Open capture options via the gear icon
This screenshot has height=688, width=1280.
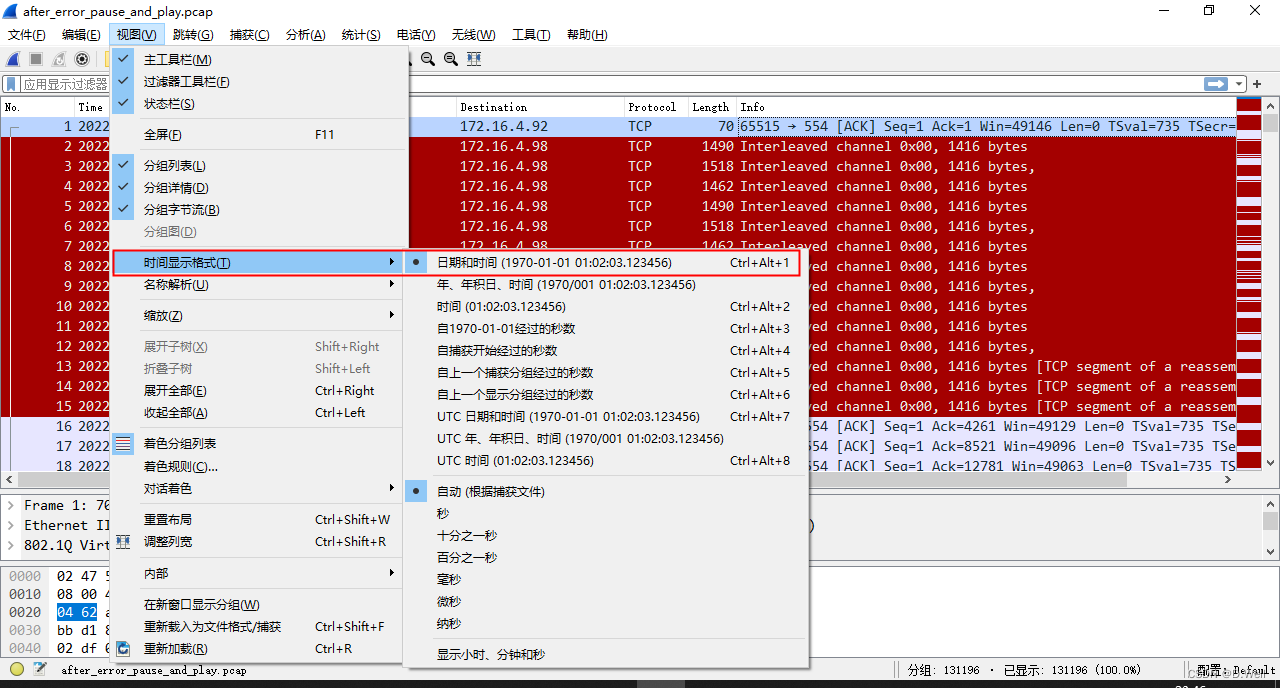[82, 59]
